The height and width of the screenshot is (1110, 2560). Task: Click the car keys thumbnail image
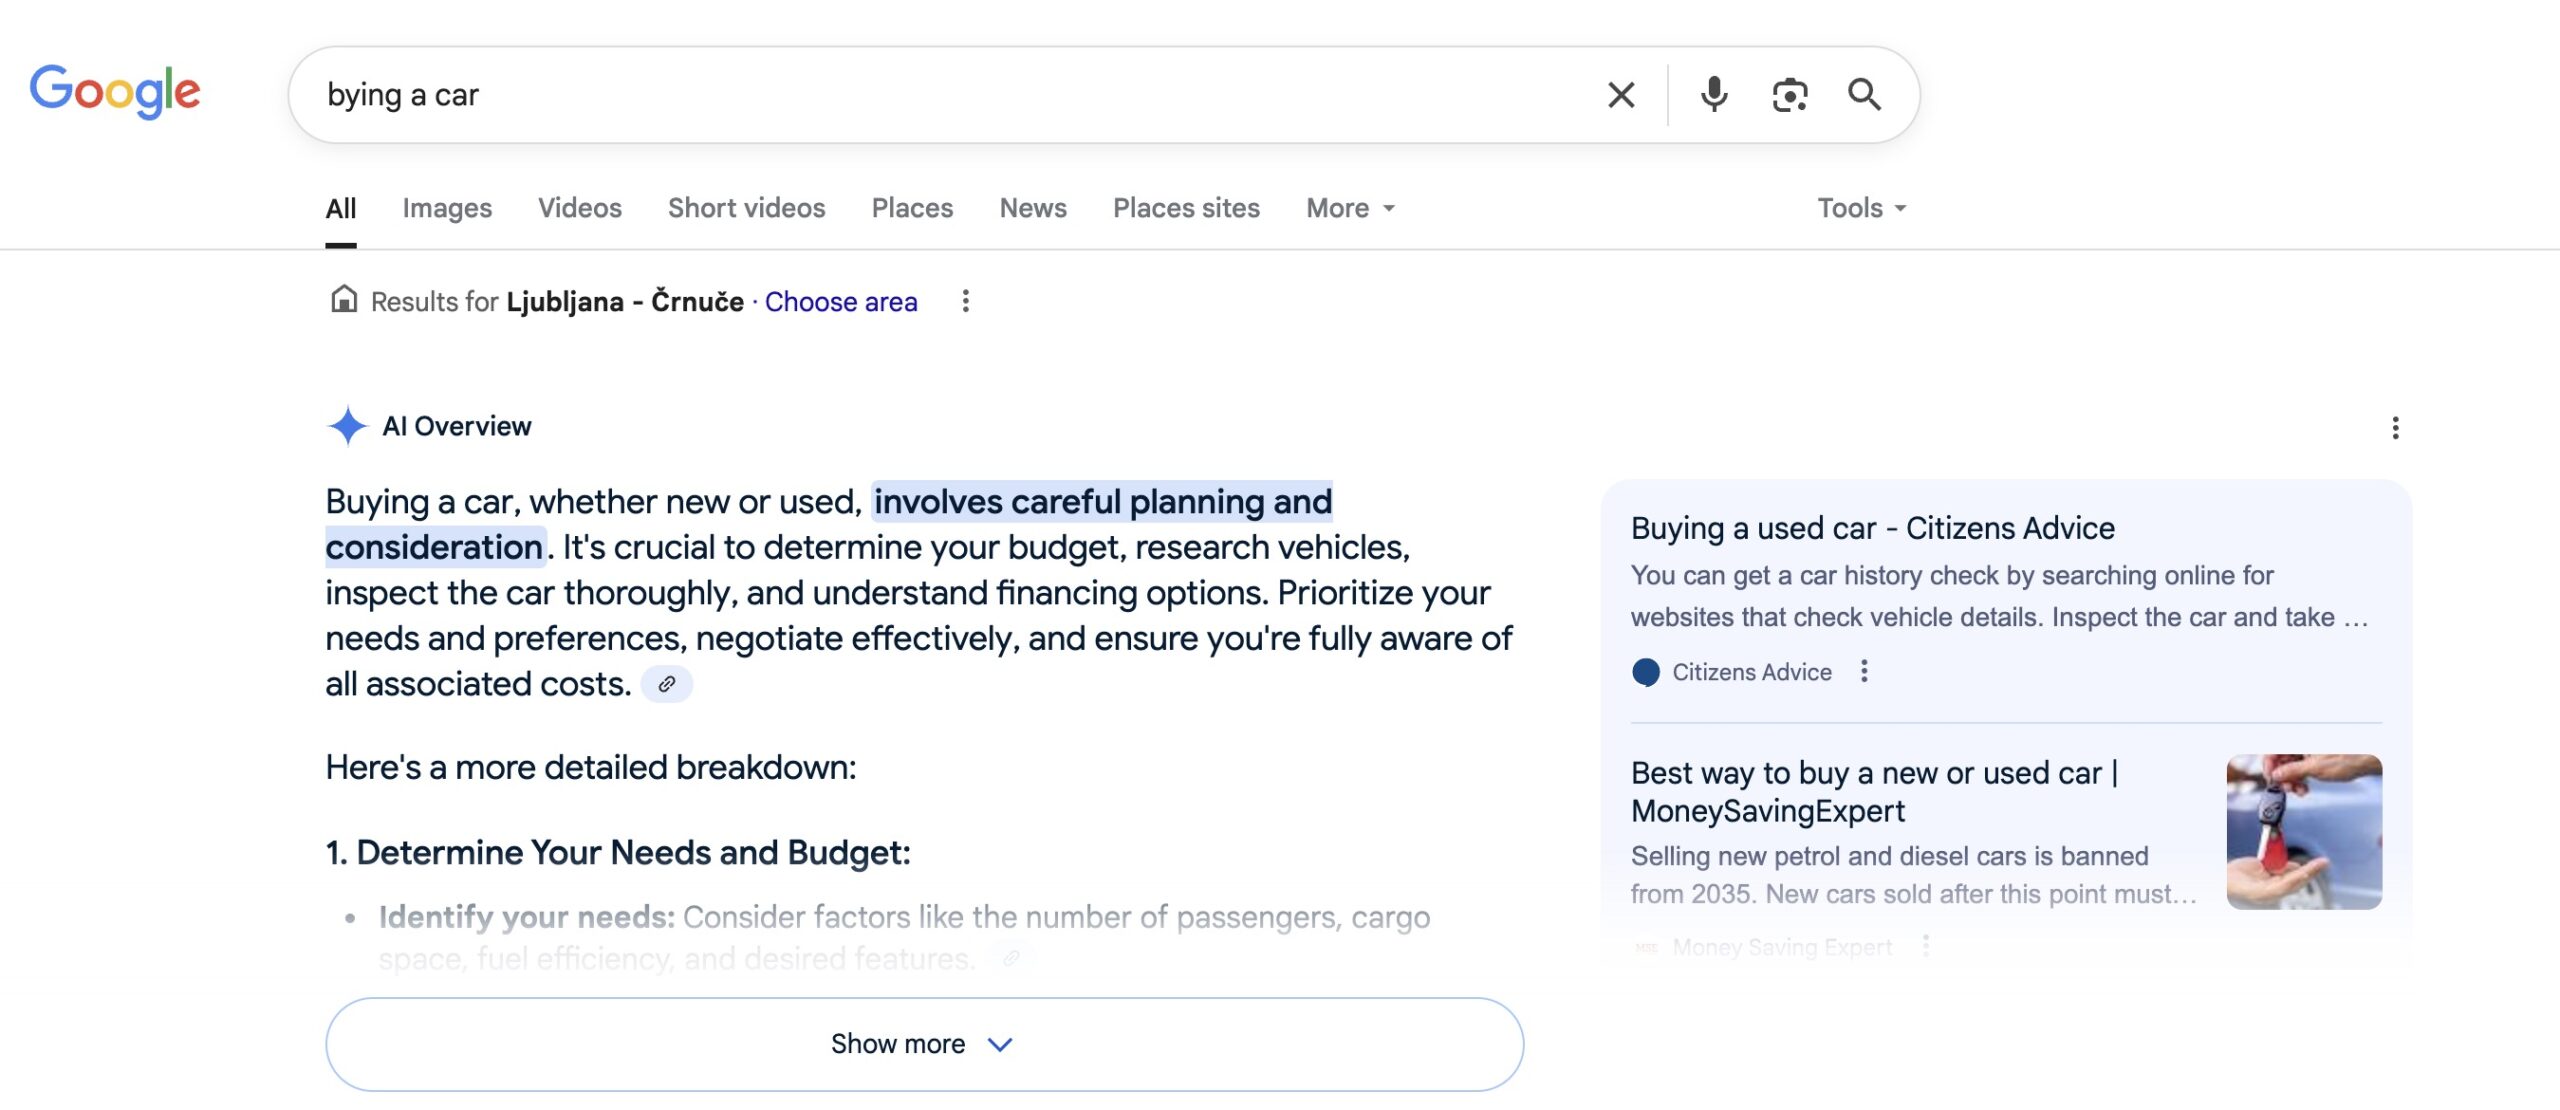(x=2304, y=831)
